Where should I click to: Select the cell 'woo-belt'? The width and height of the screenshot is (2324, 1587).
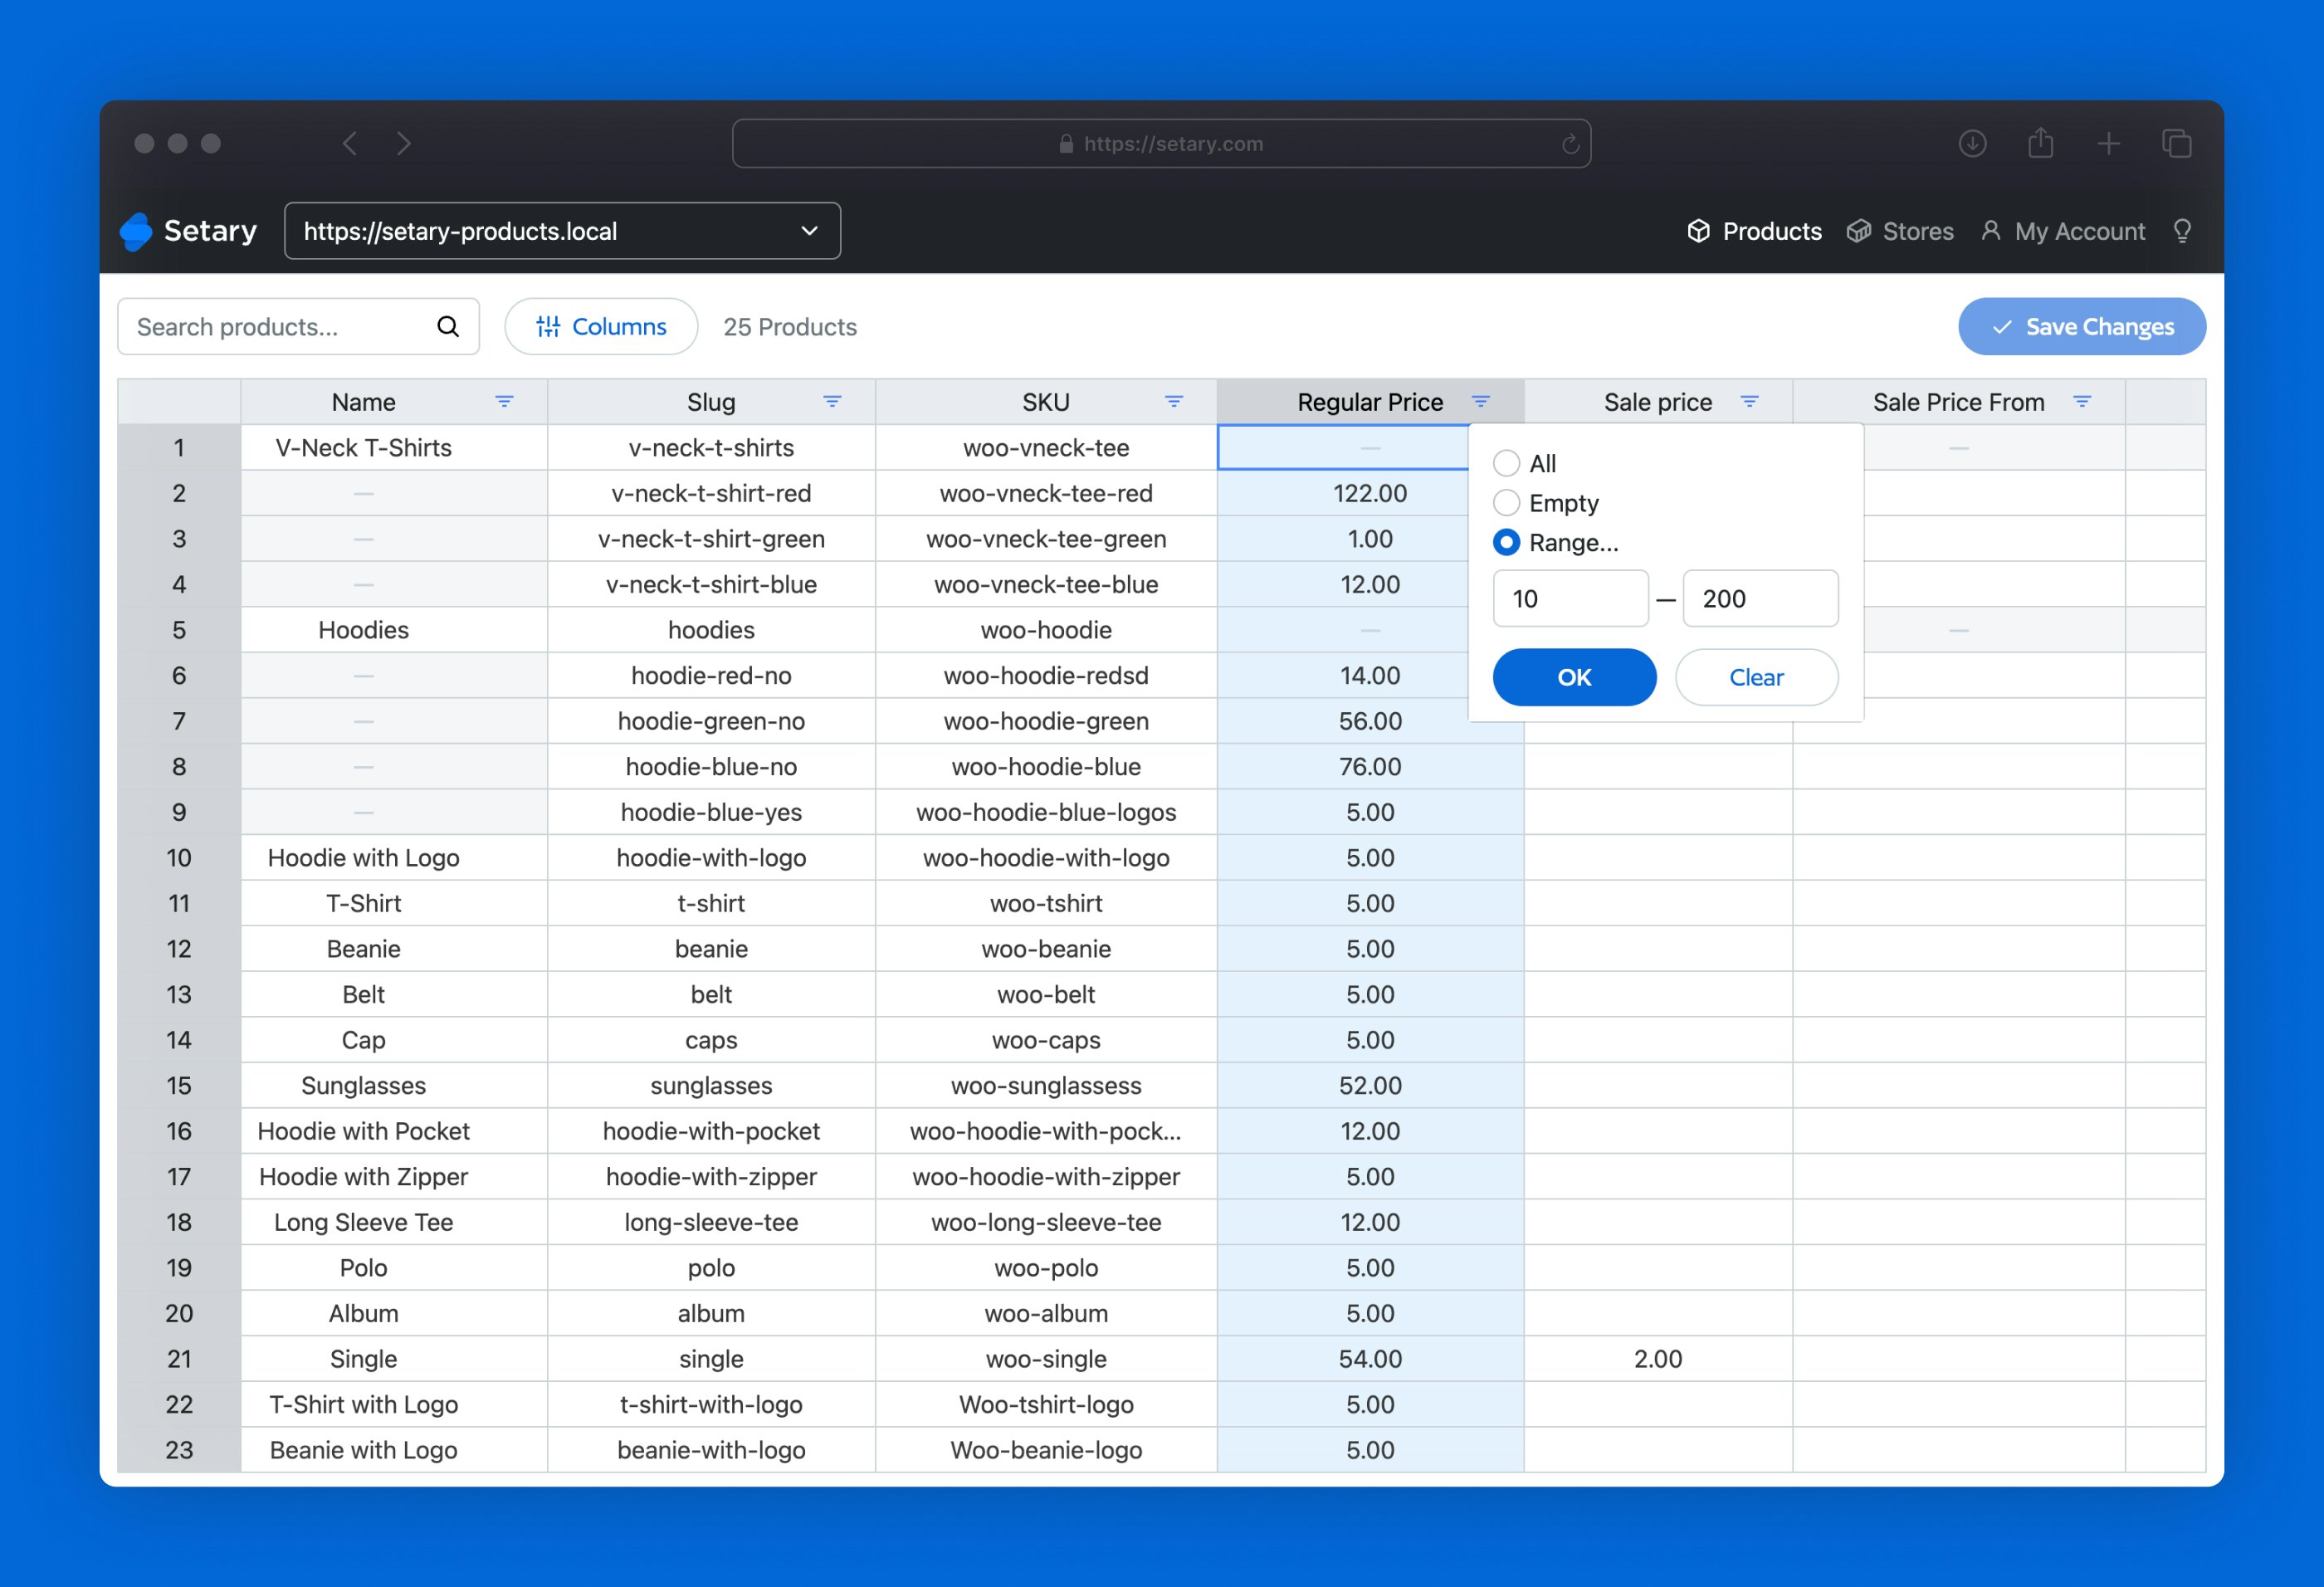pyautogui.click(x=1046, y=995)
